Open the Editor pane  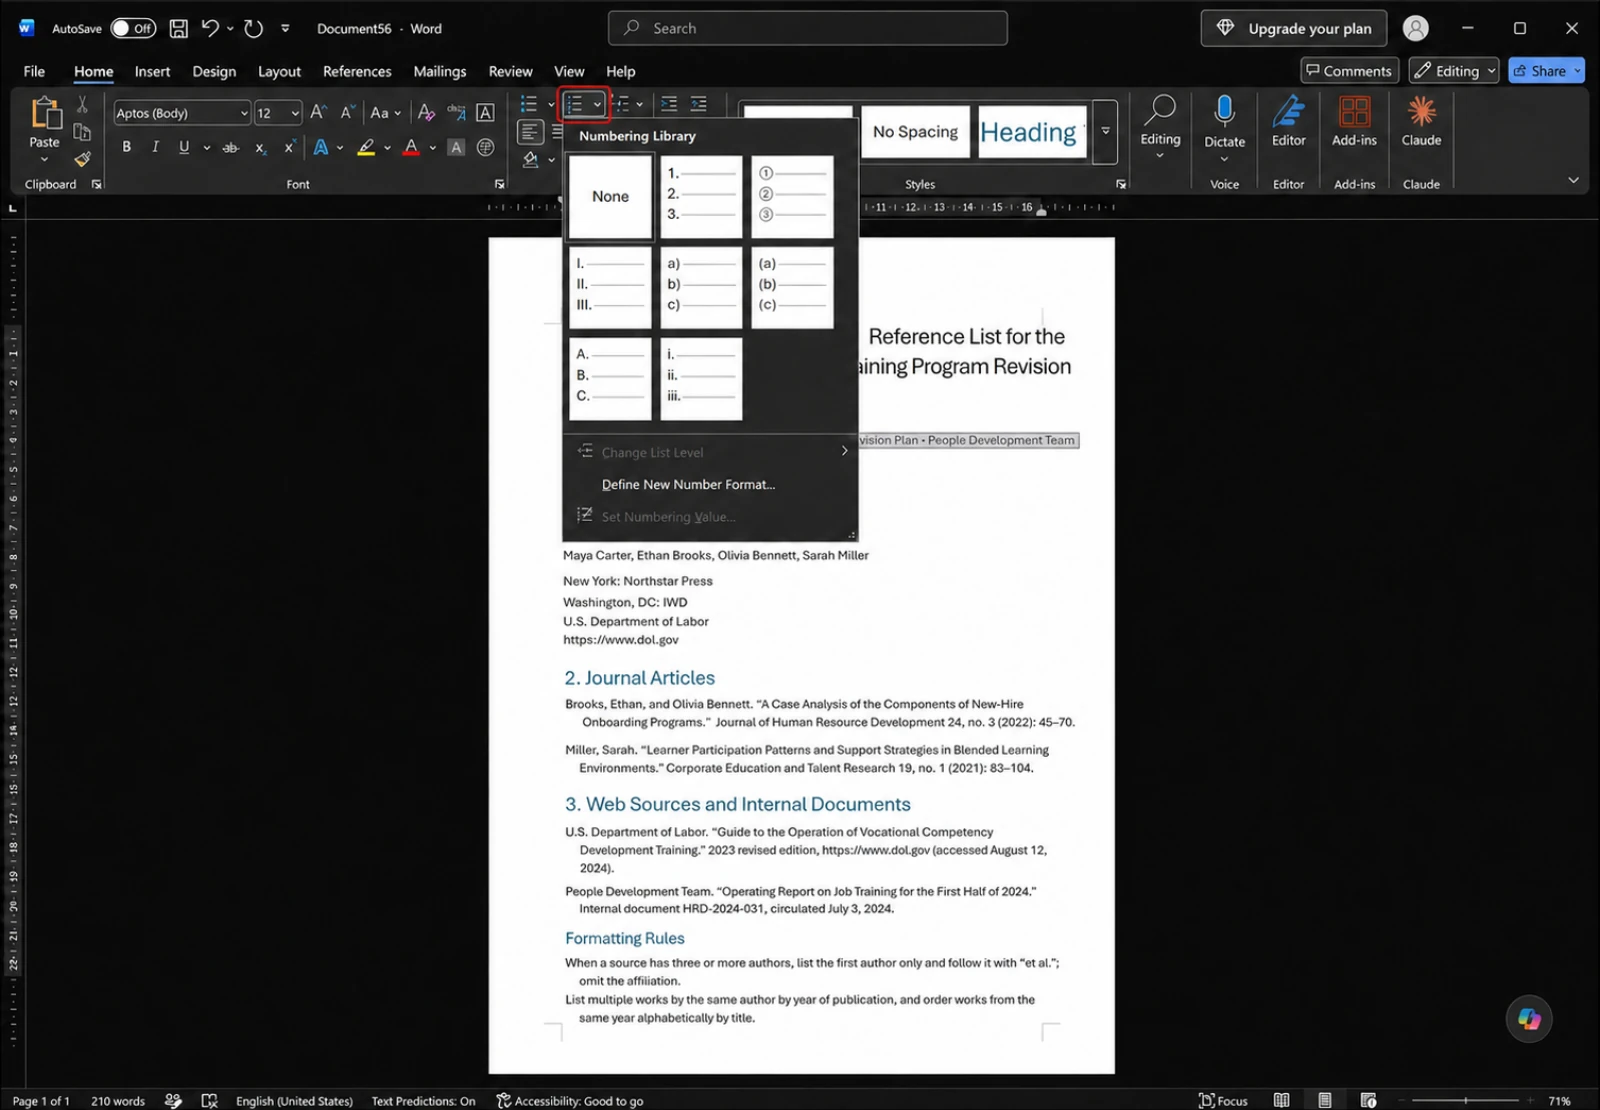[x=1288, y=121]
